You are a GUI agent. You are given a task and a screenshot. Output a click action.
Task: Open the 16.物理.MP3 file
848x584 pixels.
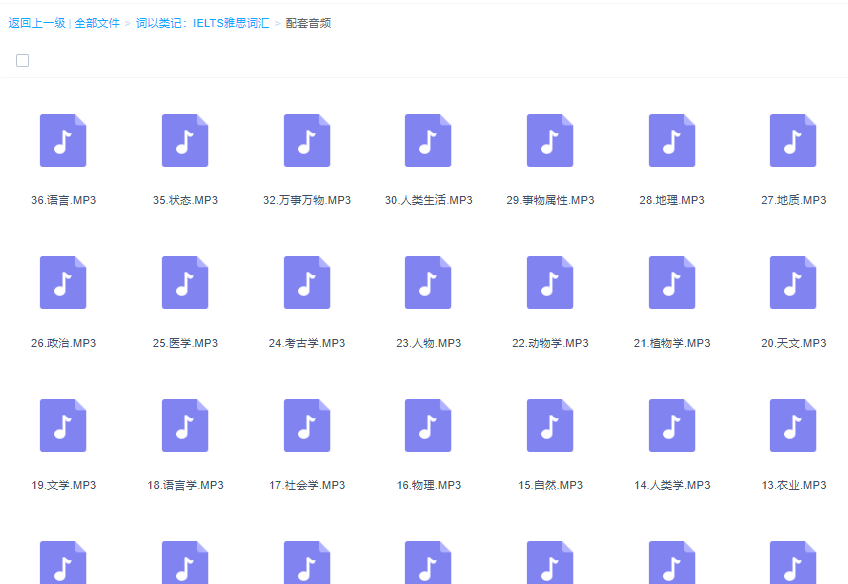coord(427,425)
